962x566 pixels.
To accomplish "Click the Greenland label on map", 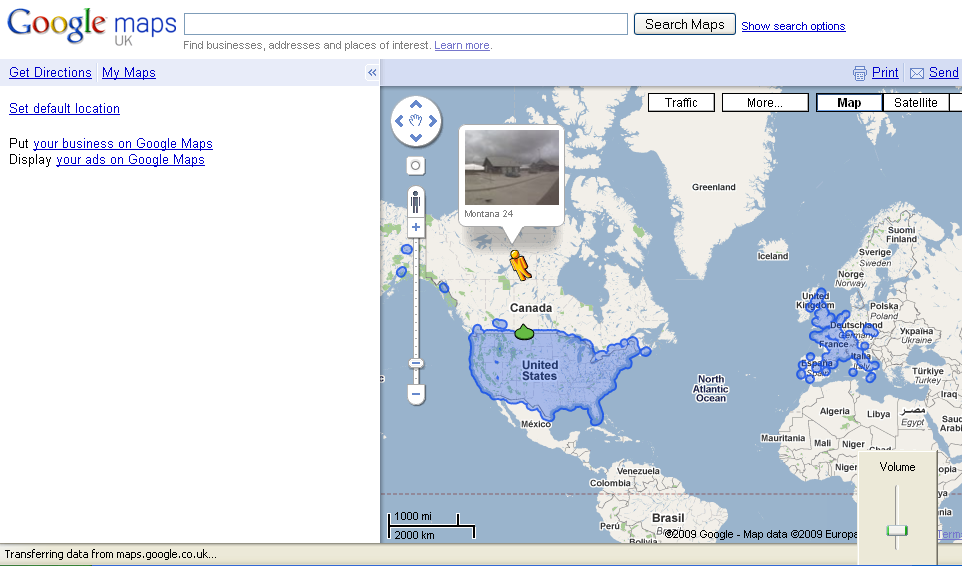I will pyautogui.click(x=714, y=187).
